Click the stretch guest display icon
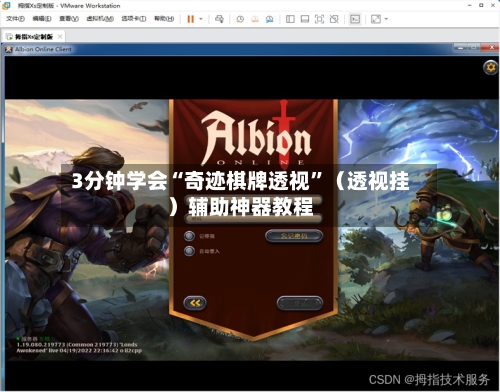 376,19
